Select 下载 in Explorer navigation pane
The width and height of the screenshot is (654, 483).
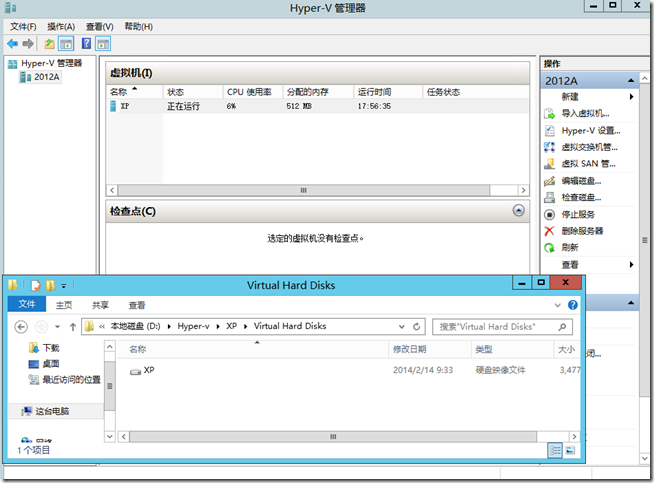click(x=51, y=348)
